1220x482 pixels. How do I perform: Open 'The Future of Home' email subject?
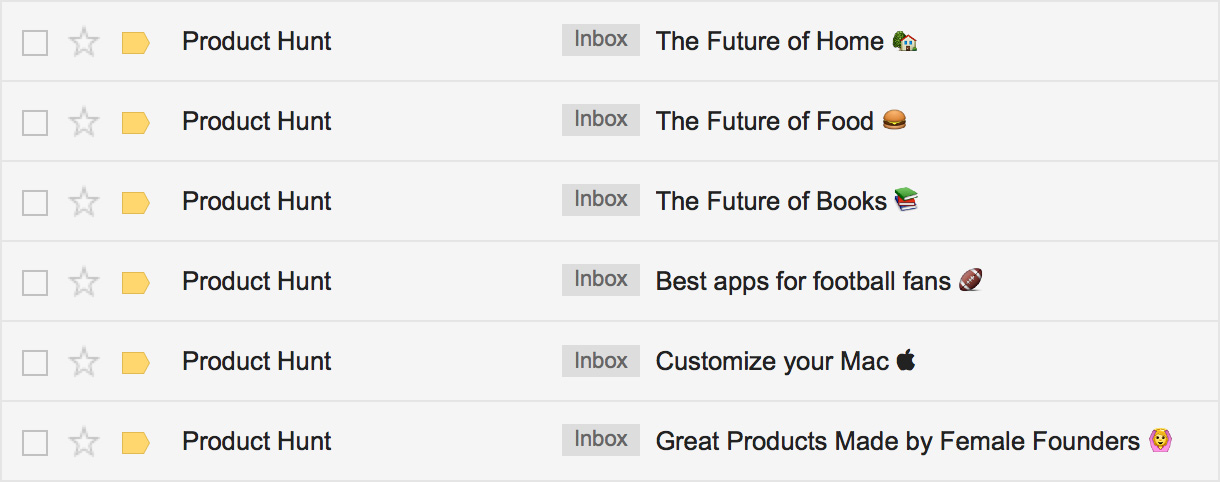point(769,41)
